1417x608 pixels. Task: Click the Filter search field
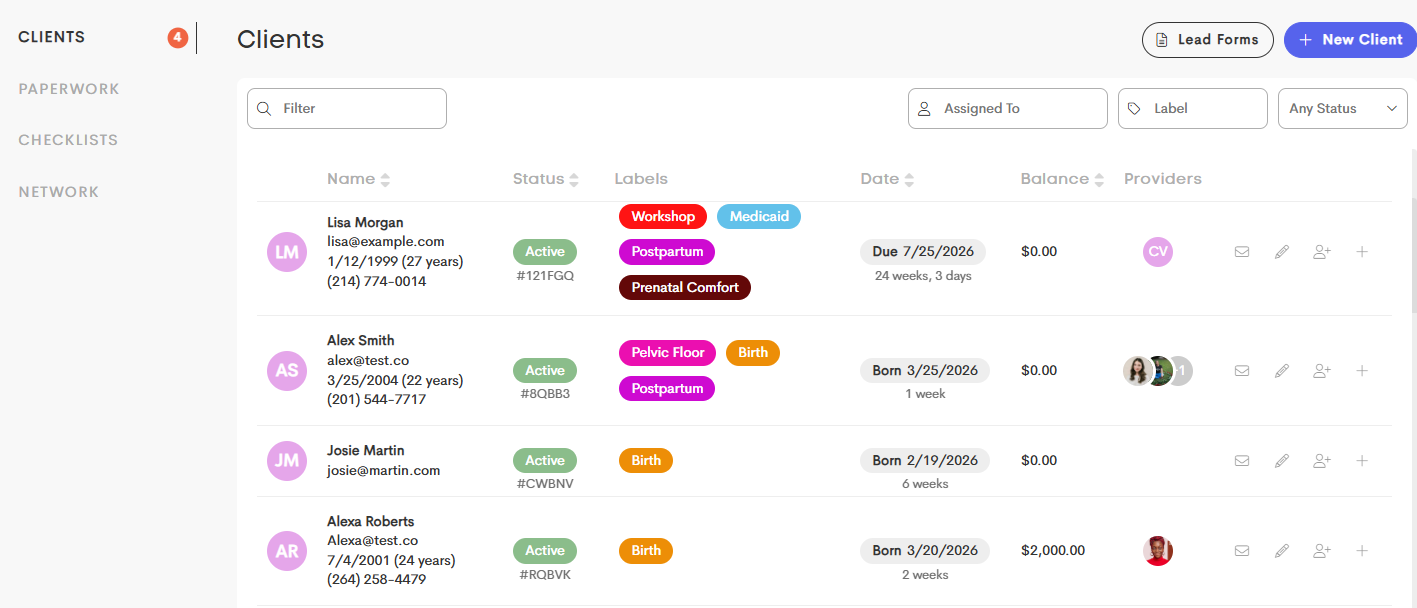[x=347, y=108]
